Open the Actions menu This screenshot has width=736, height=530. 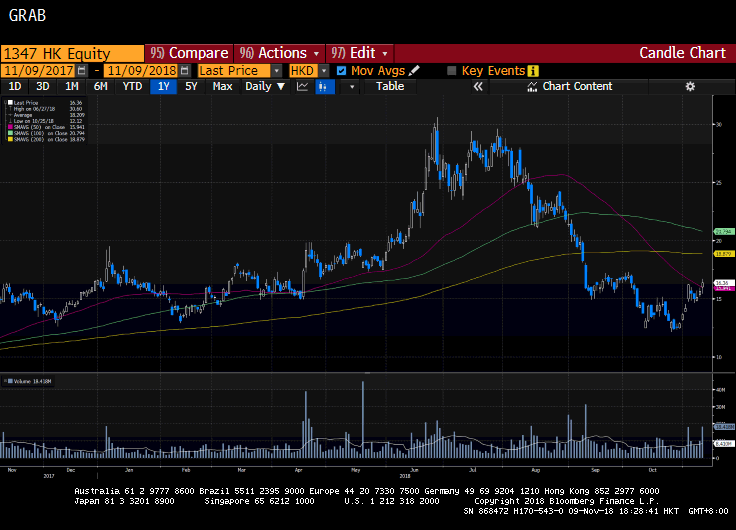tap(279, 53)
